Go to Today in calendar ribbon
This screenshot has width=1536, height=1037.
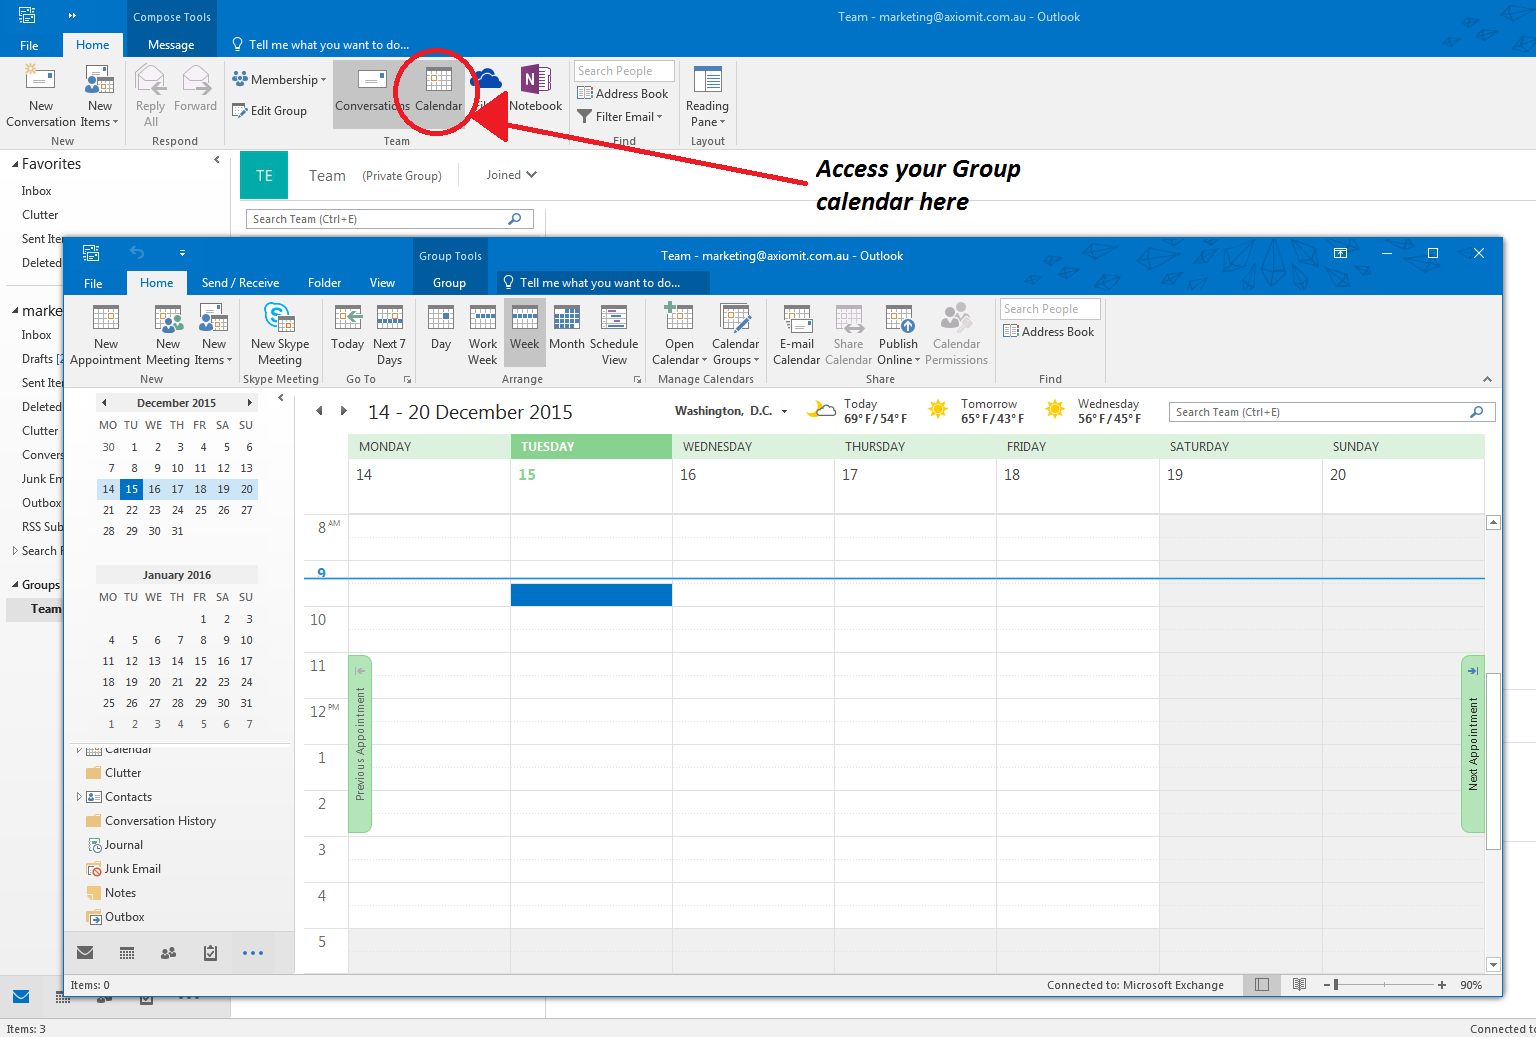(x=347, y=330)
